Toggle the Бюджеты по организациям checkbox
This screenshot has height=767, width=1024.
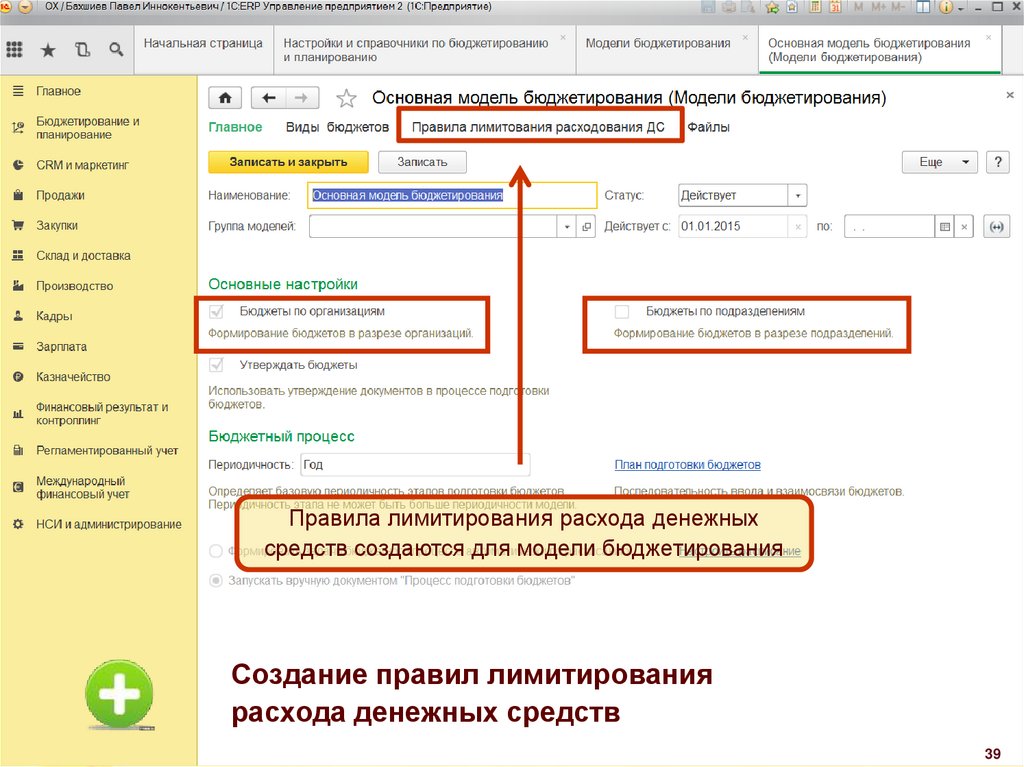pyautogui.click(x=216, y=312)
